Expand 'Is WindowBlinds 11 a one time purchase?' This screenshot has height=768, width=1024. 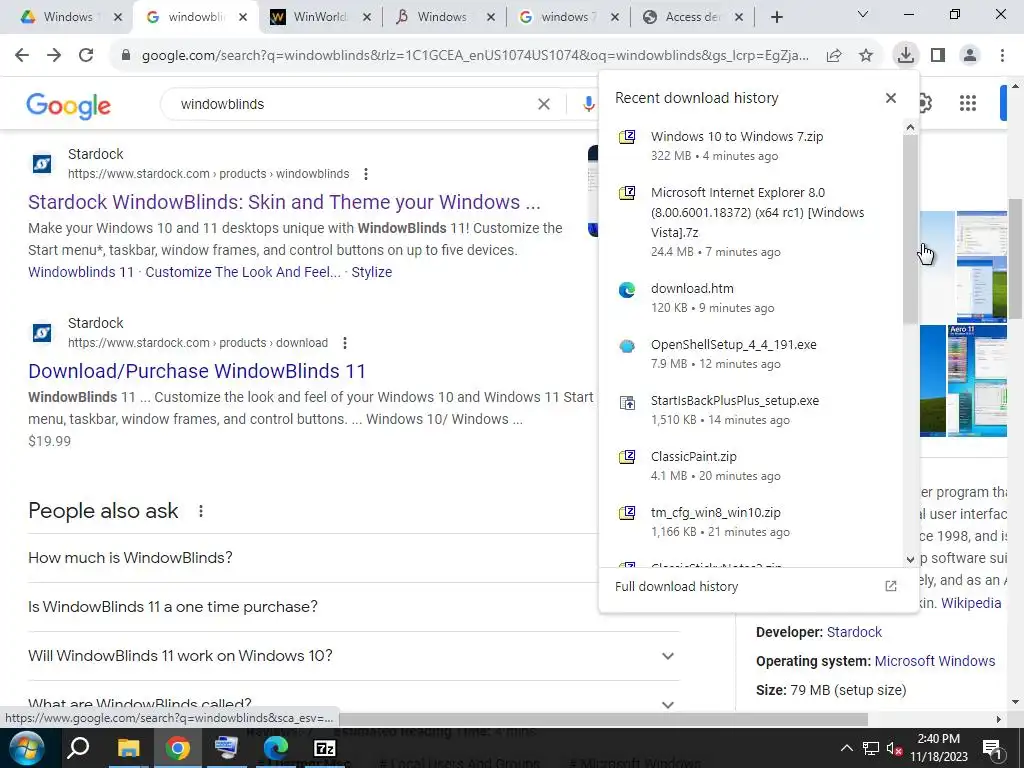pyautogui.click(x=312, y=607)
